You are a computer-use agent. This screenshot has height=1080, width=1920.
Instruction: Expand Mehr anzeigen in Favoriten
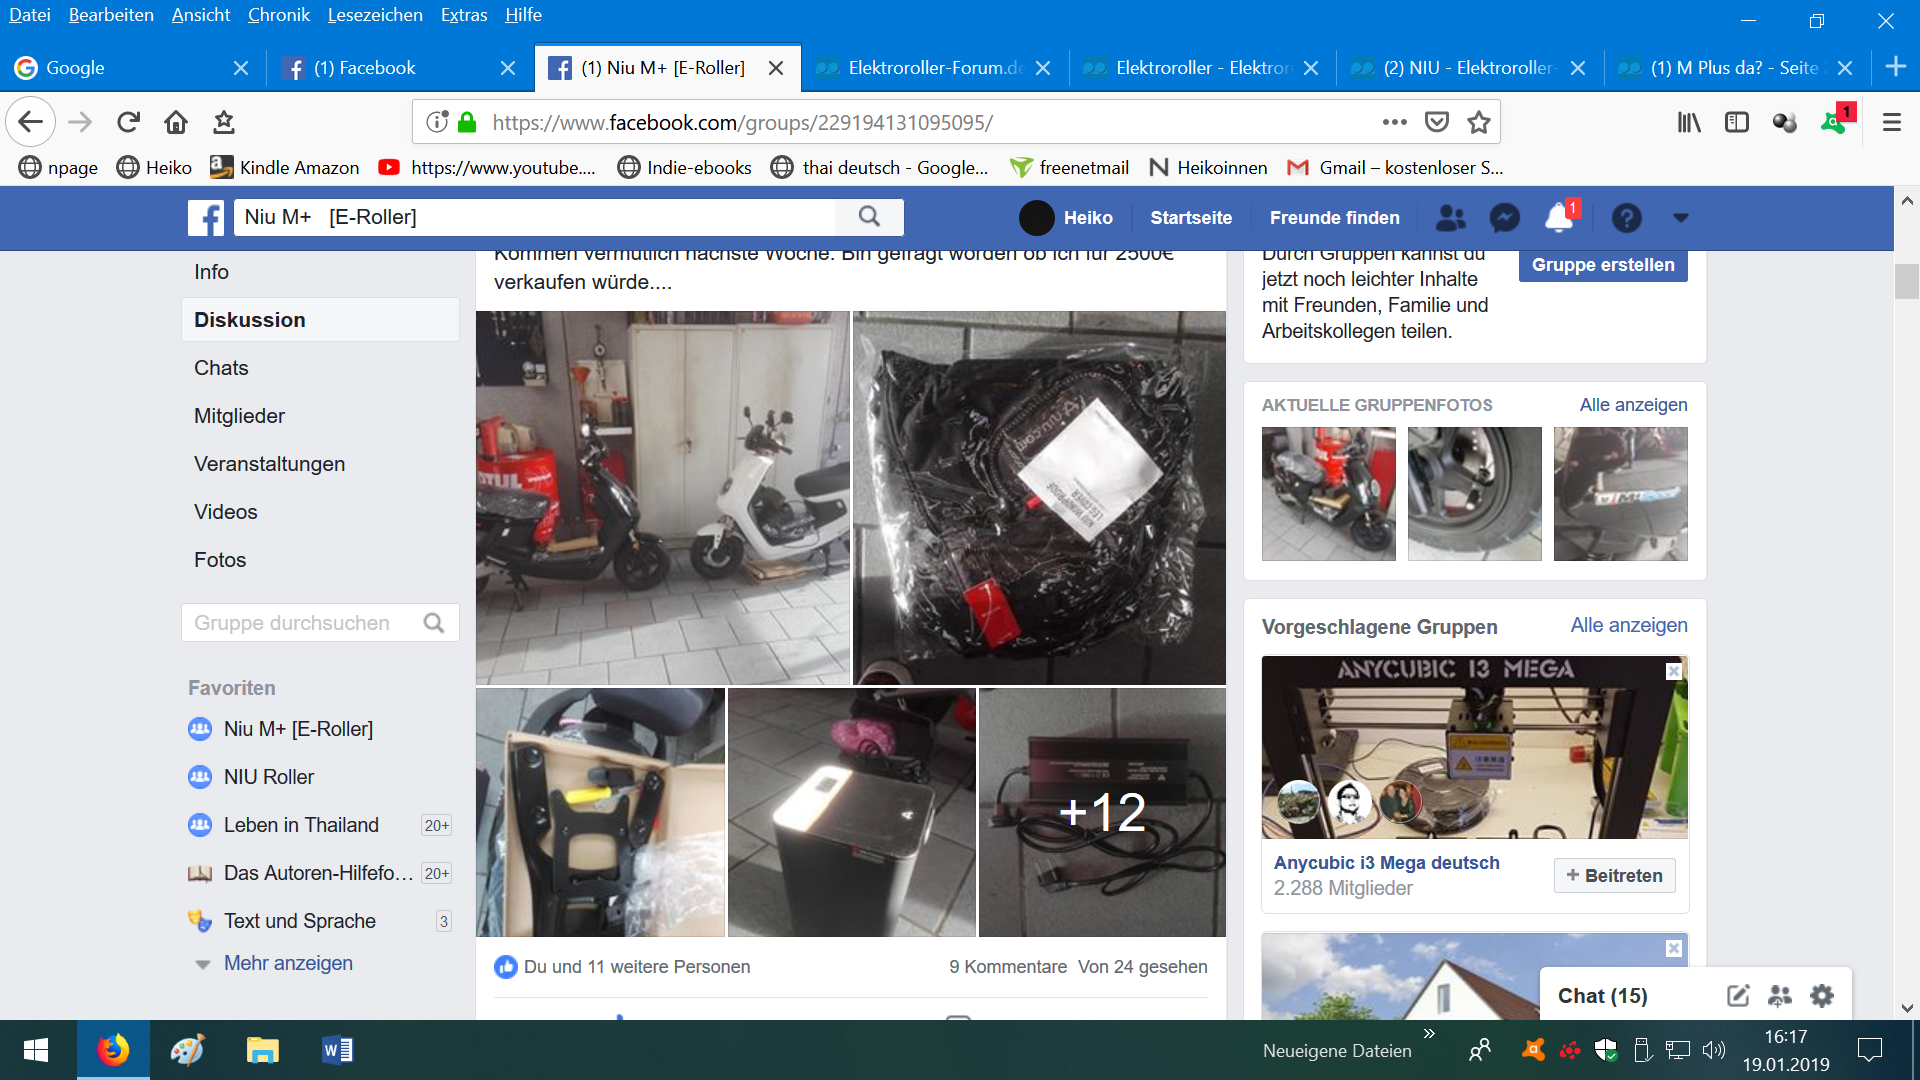[288, 963]
